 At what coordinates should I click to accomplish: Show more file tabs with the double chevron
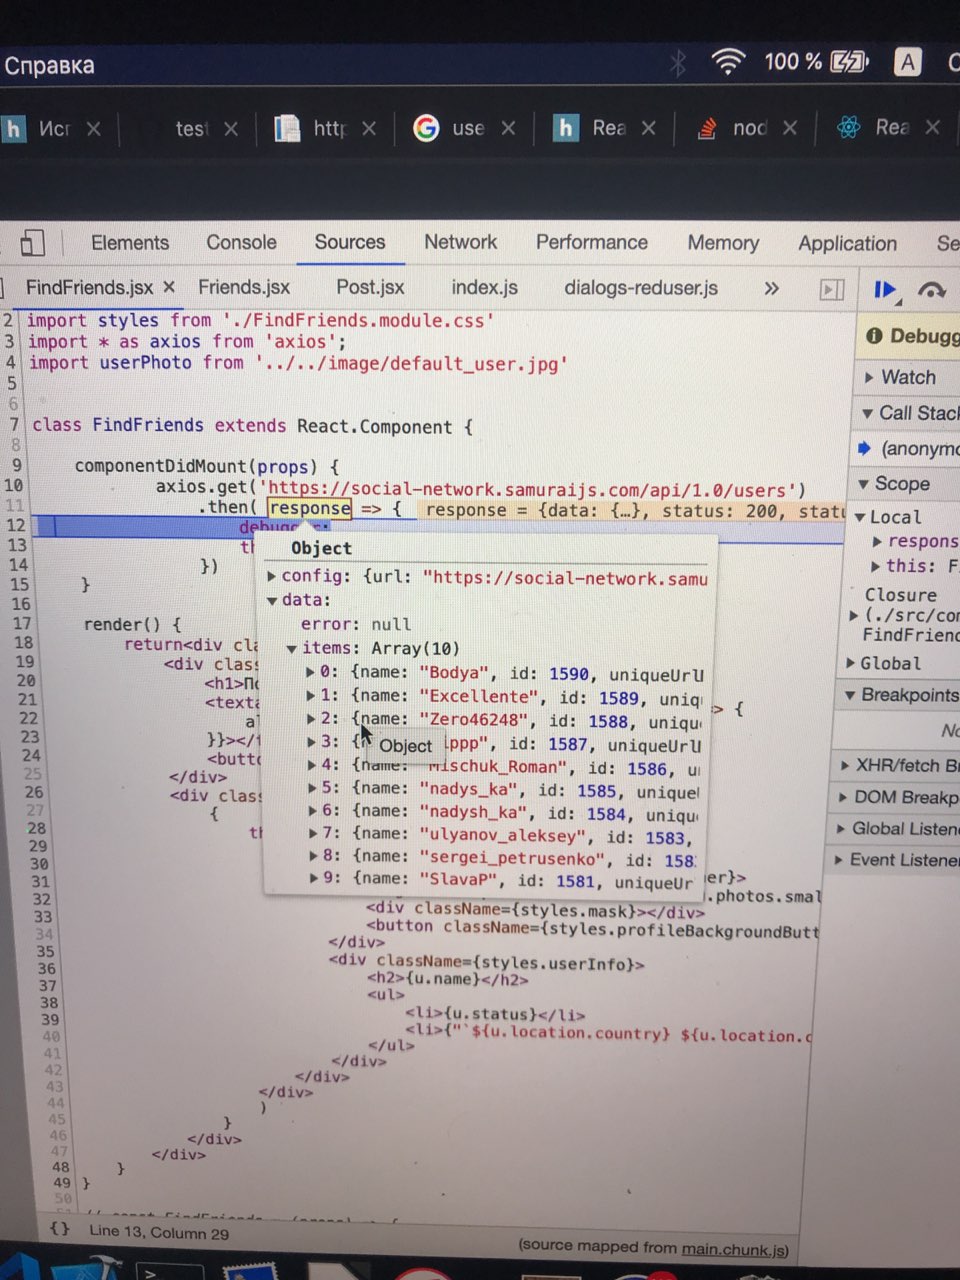pyautogui.click(x=771, y=288)
